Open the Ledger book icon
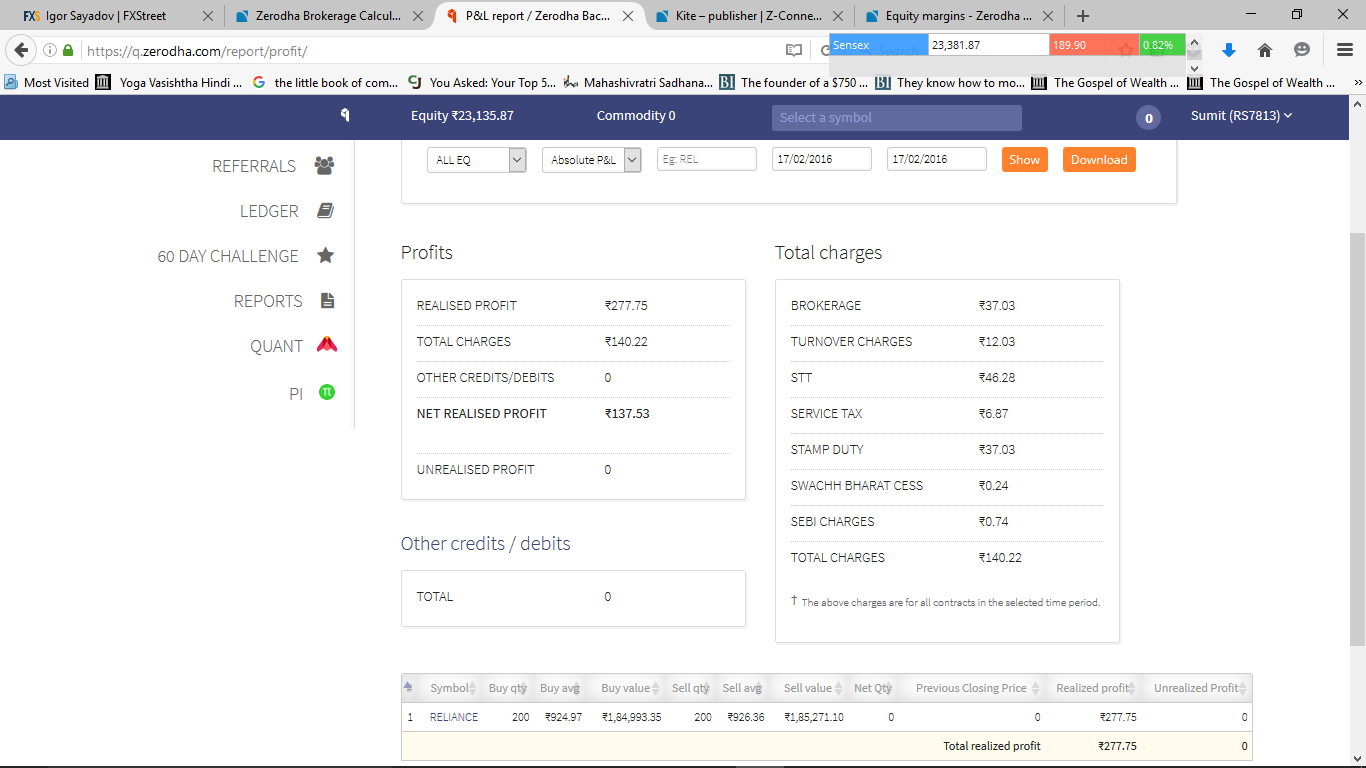Screen dimensions: 1366x768 point(325,211)
